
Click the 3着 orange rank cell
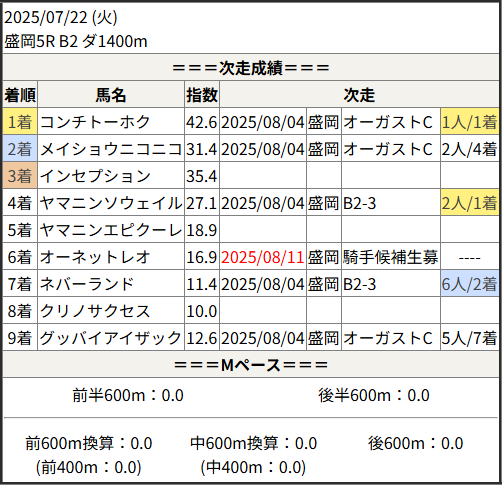20,176
